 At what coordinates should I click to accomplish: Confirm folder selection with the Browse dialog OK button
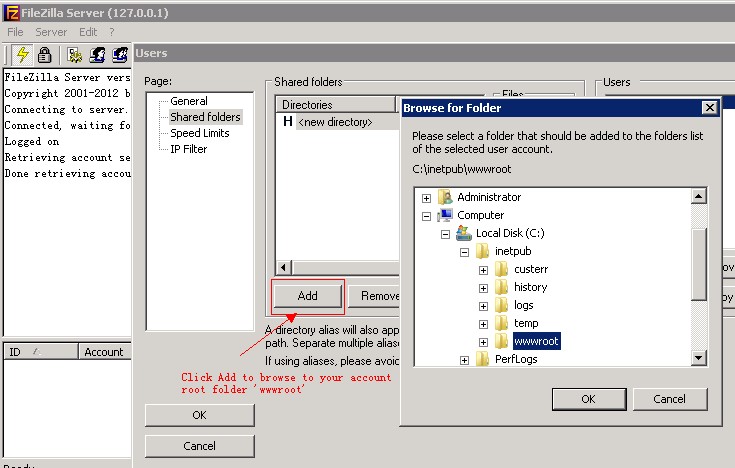click(588, 398)
